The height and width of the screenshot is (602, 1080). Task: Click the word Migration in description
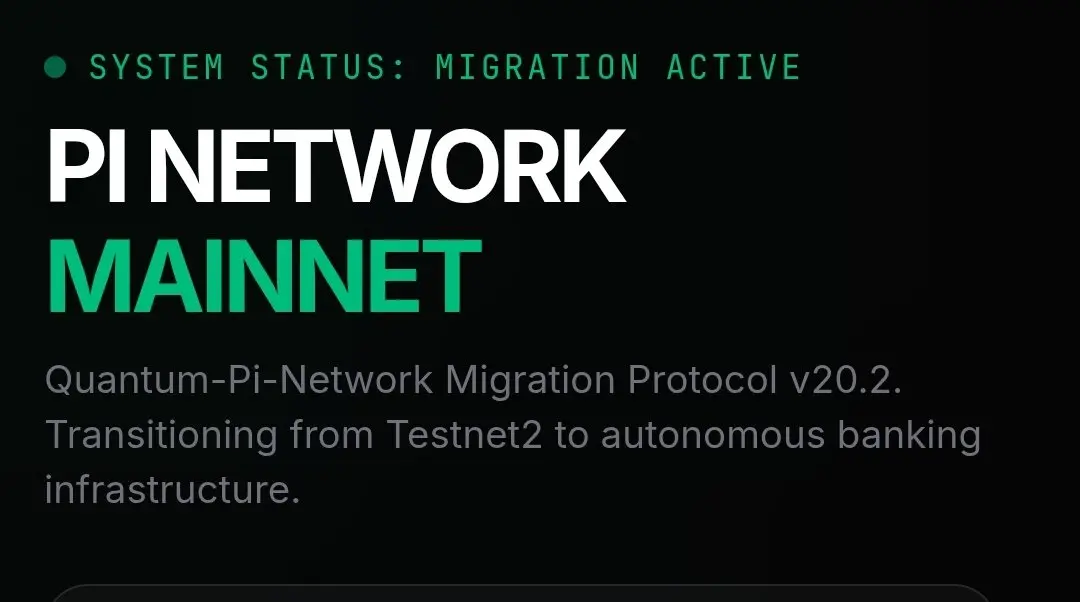pos(530,380)
